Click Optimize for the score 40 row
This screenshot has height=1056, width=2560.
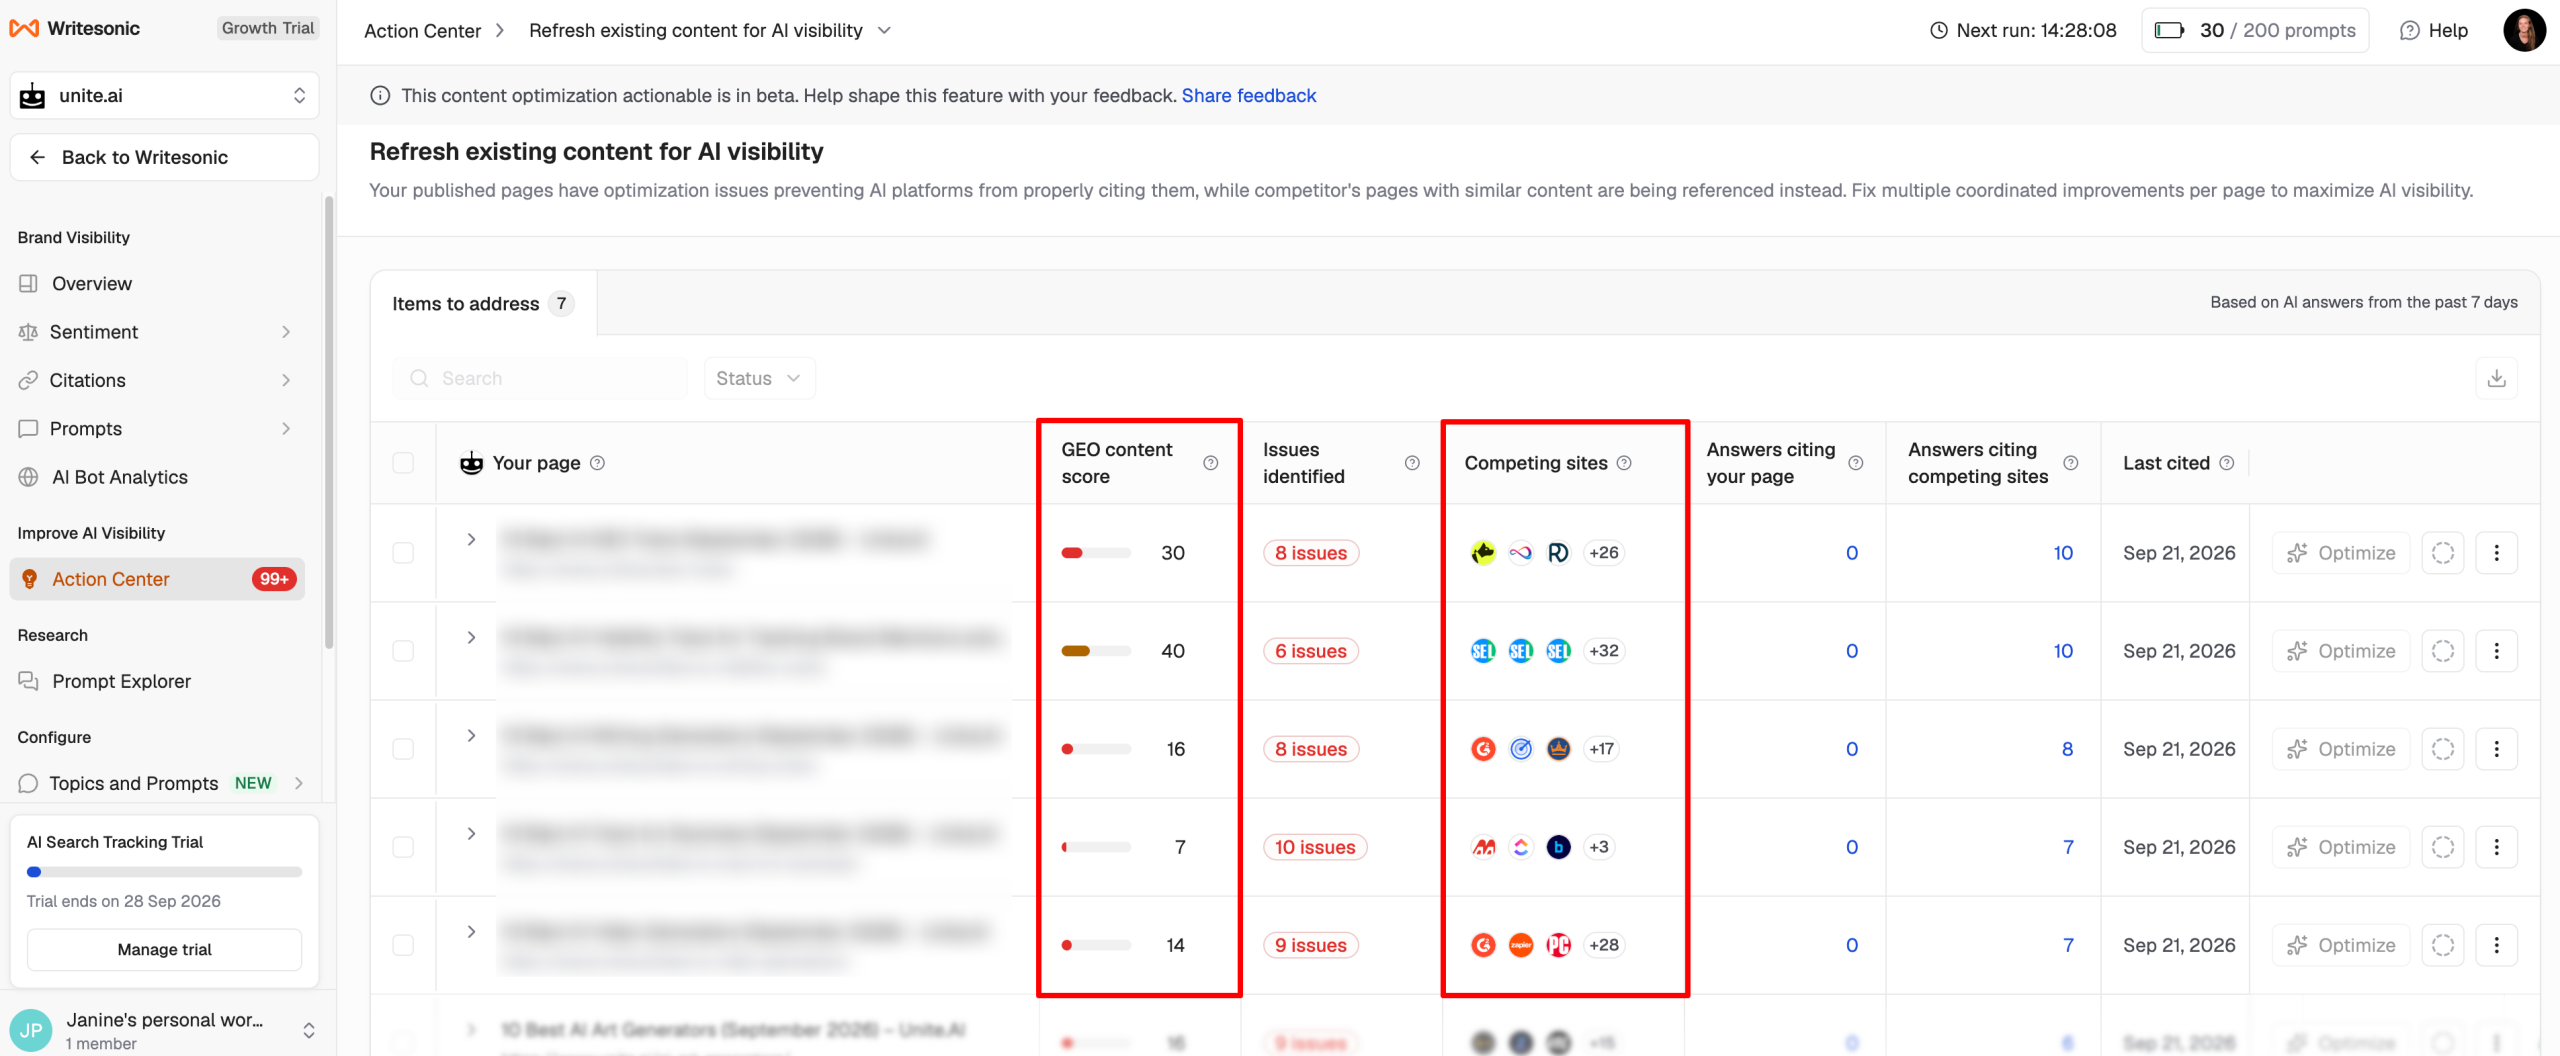2341,651
